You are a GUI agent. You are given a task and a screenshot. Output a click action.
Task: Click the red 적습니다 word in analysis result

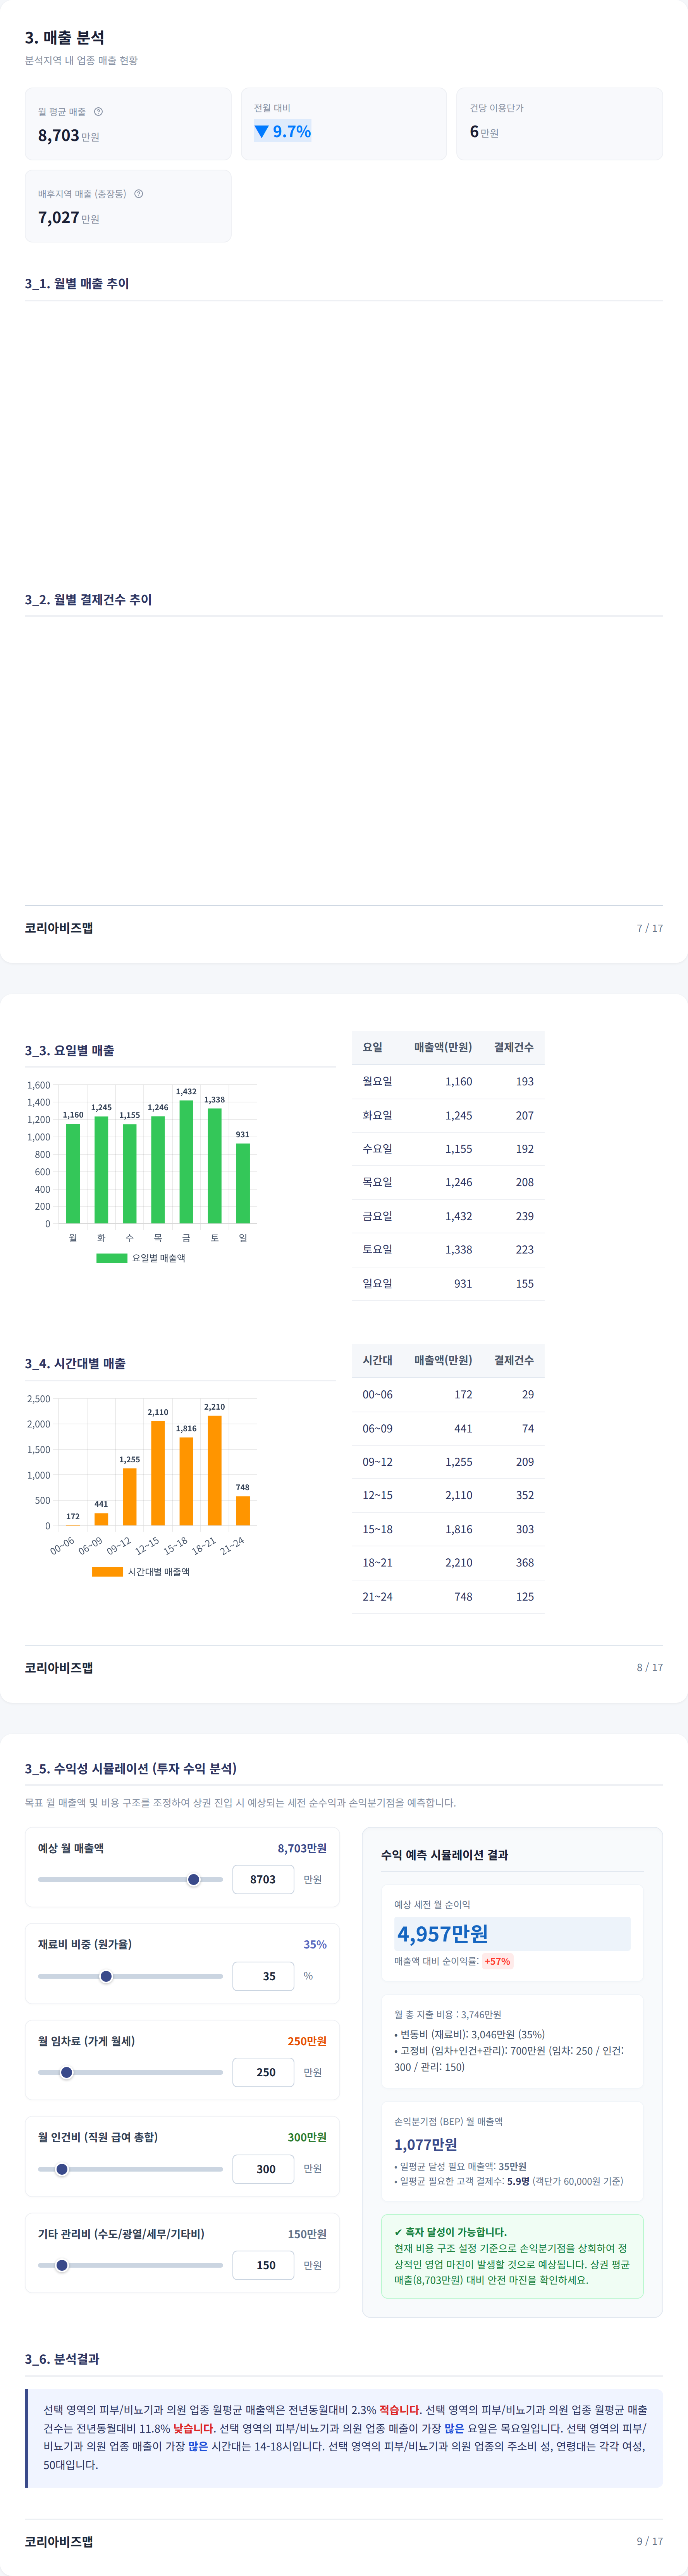tap(400, 2410)
